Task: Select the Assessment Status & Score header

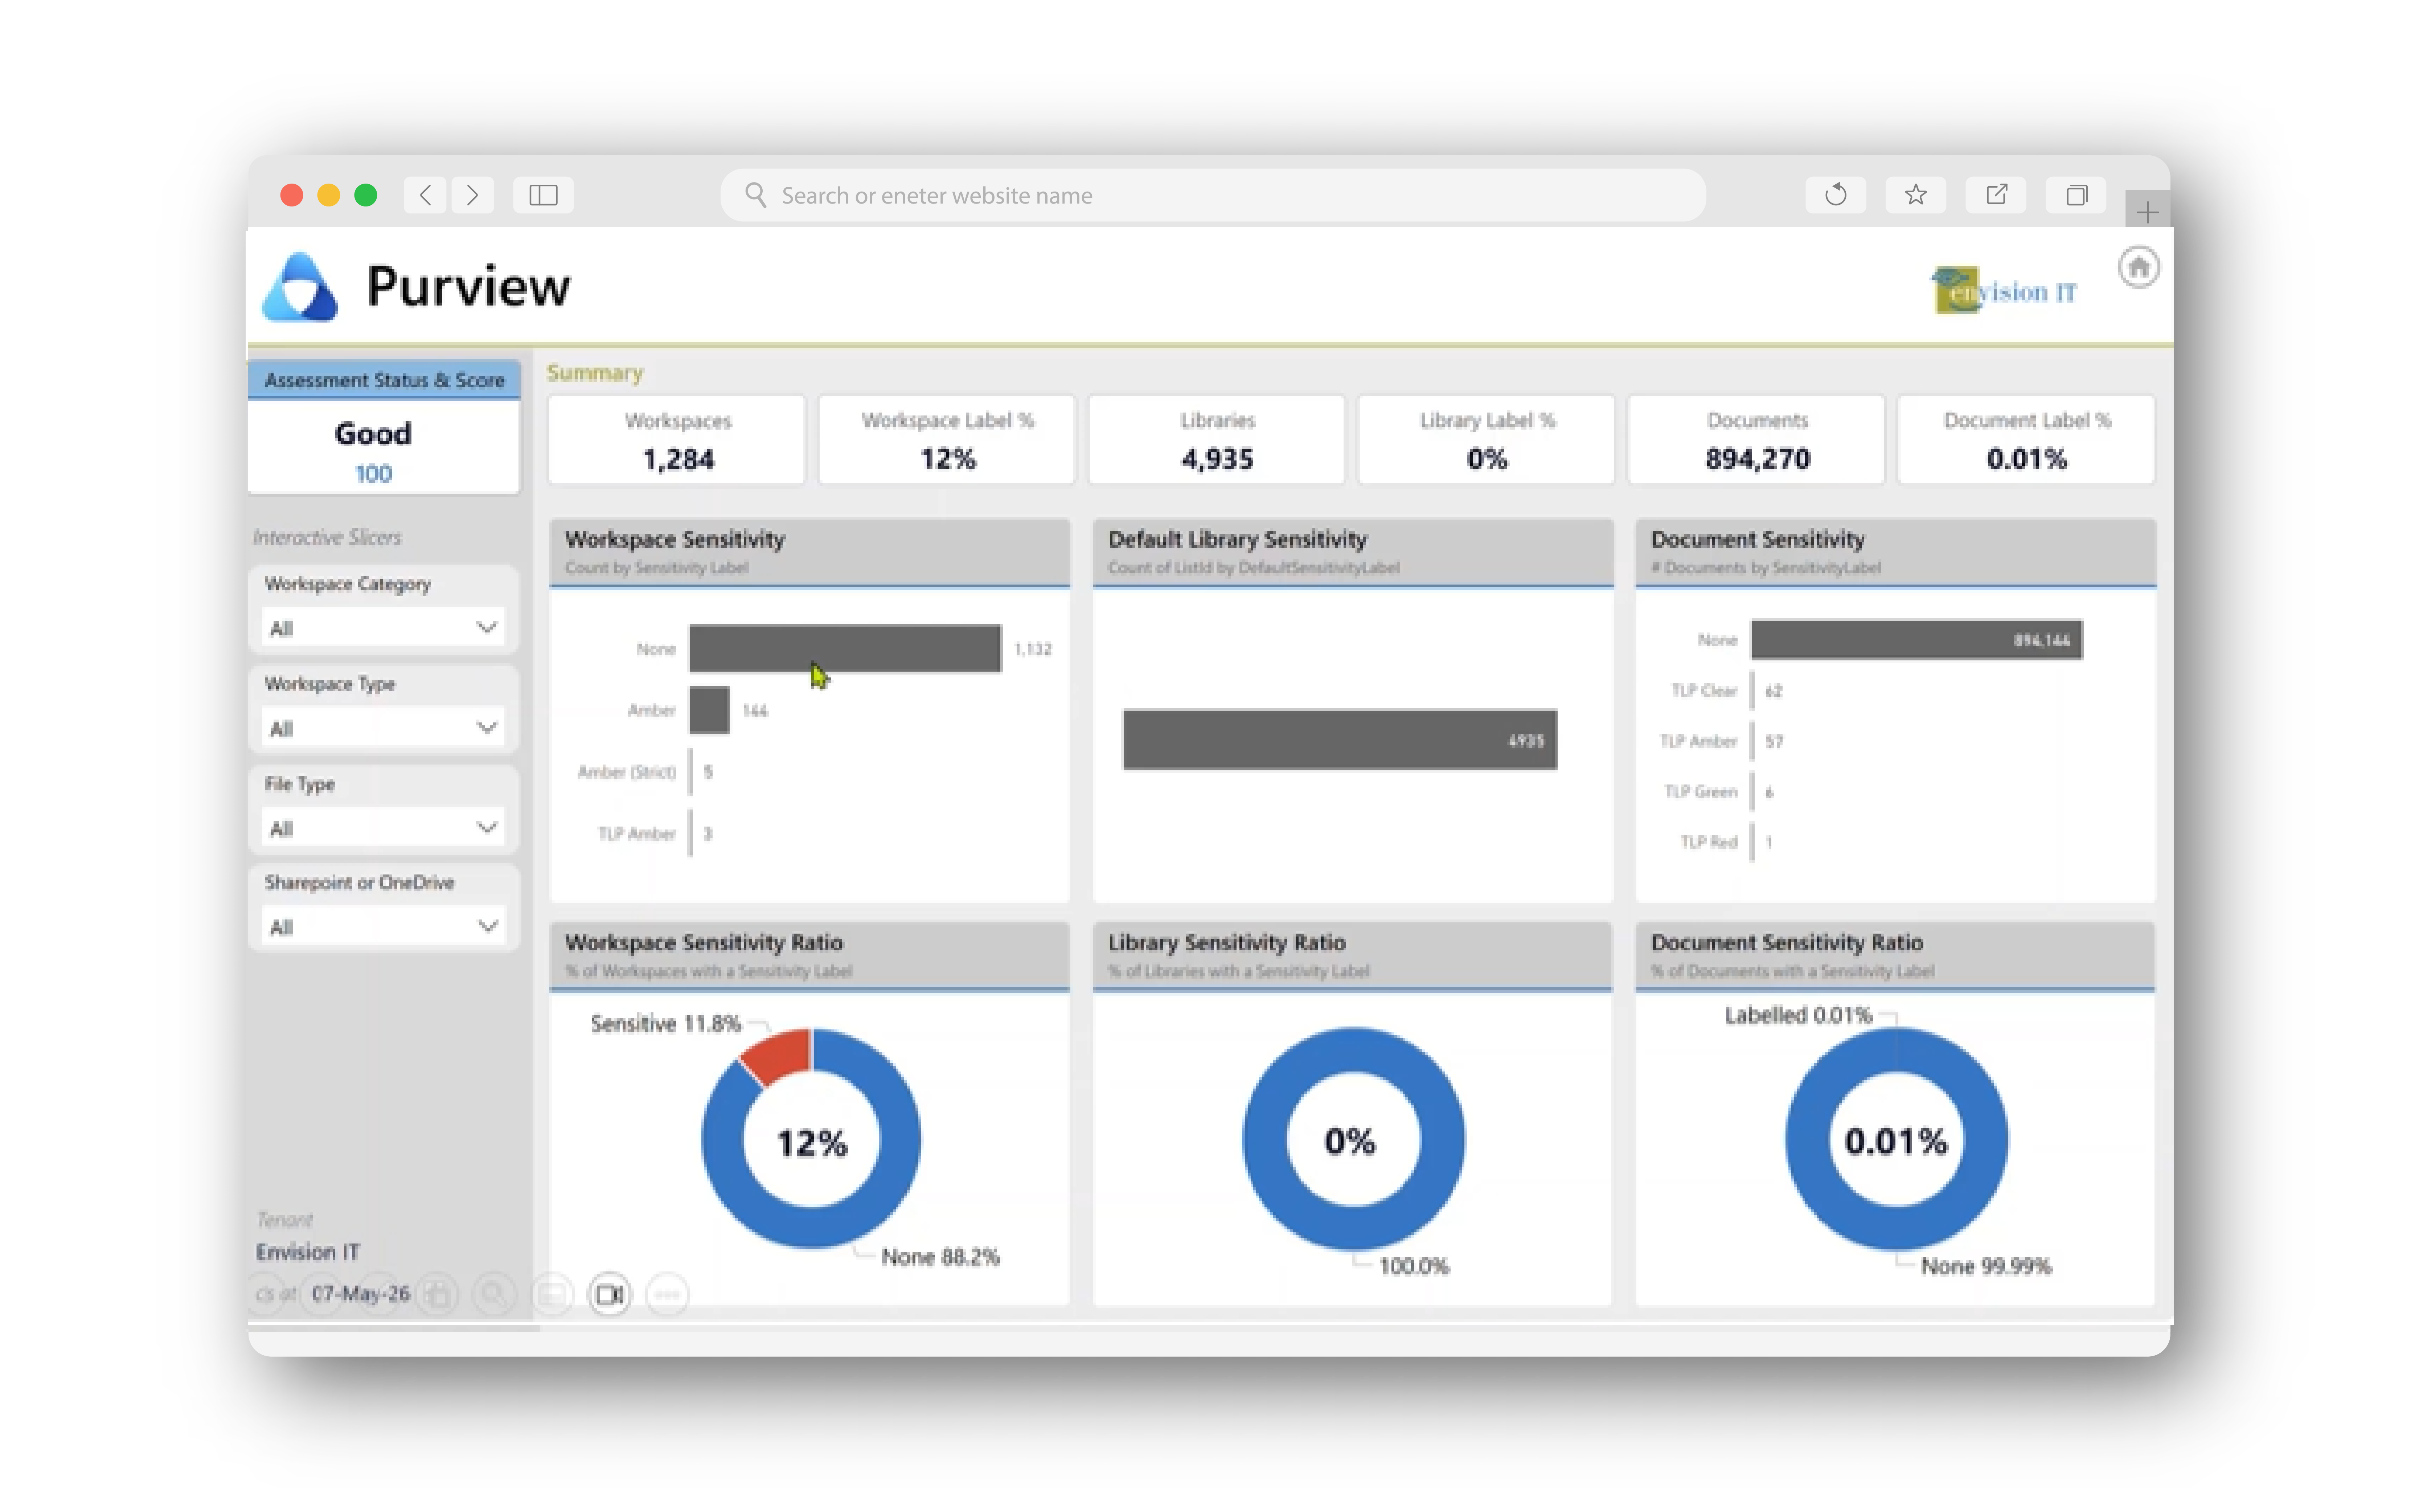Action: tap(384, 380)
